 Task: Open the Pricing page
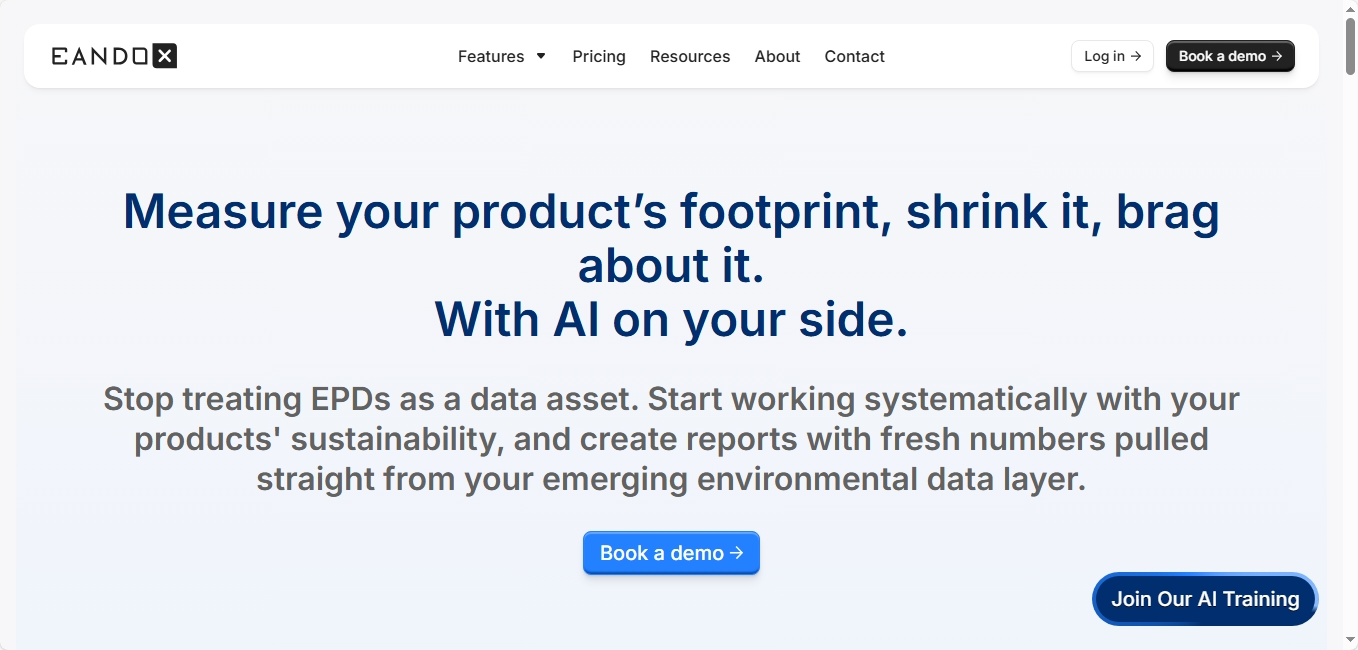point(598,57)
